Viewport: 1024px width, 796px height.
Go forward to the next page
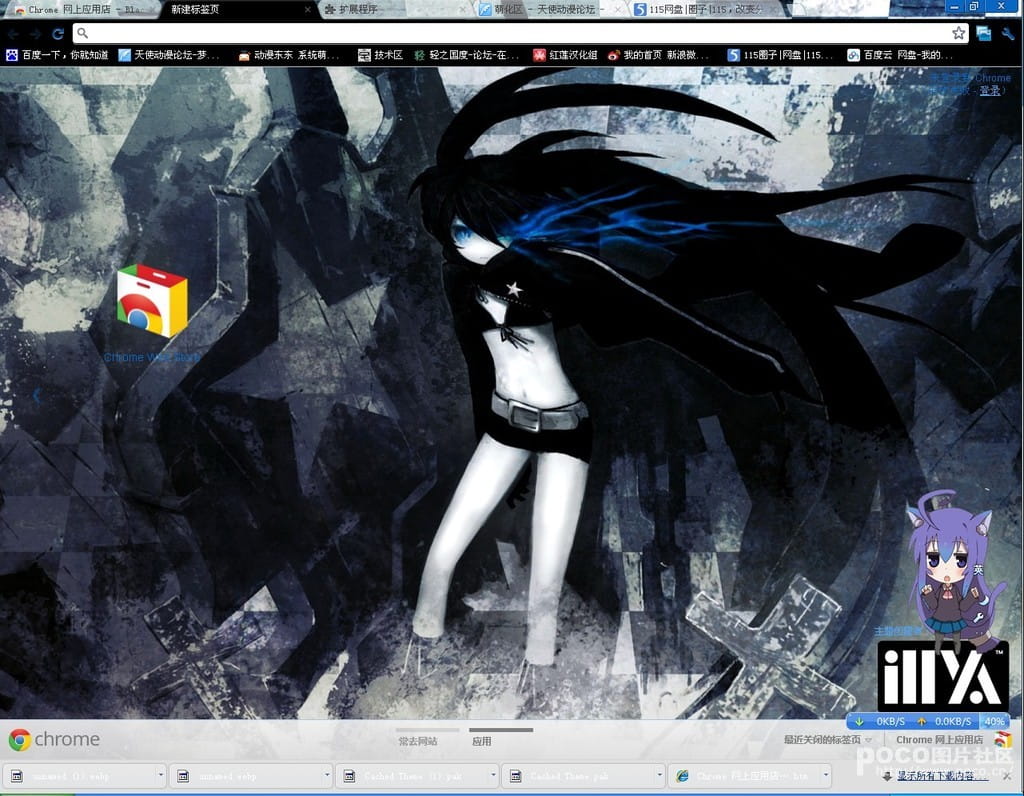click(36, 33)
